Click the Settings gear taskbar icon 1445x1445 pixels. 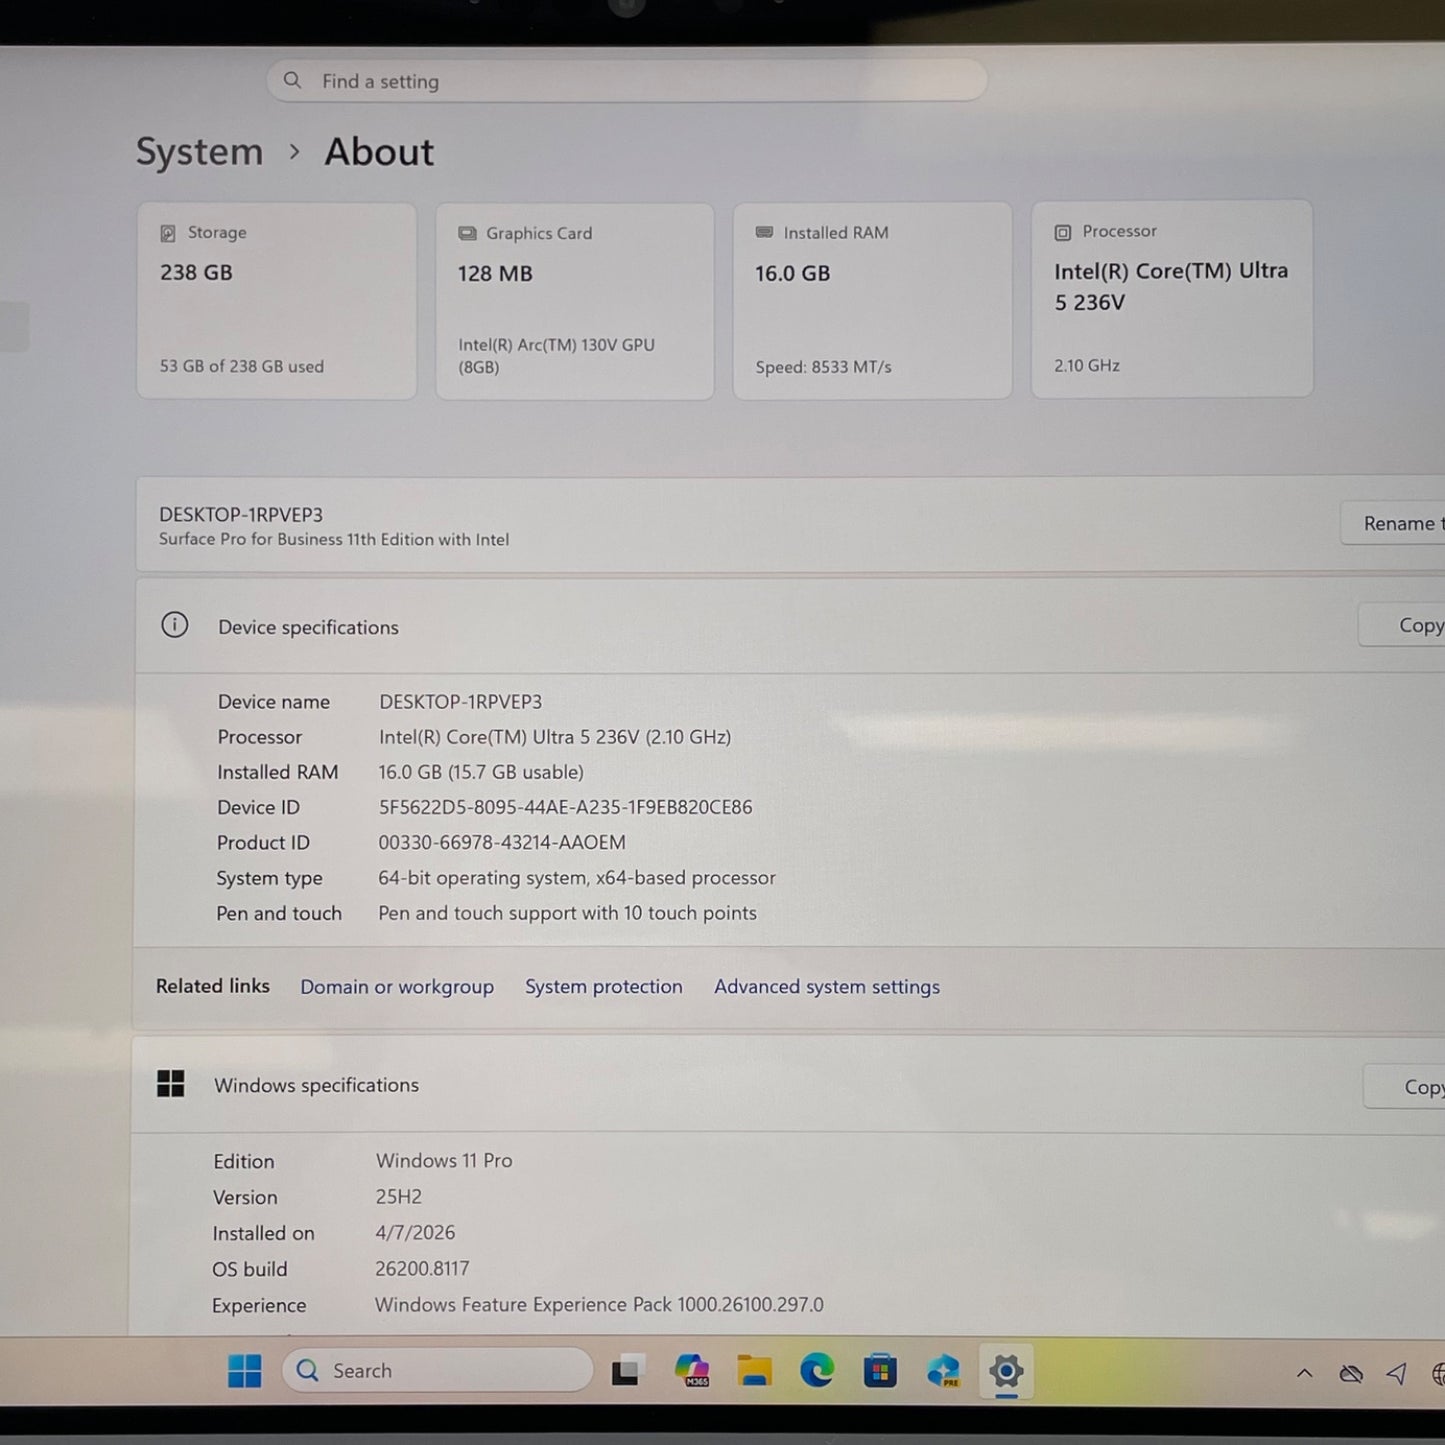click(1006, 1371)
